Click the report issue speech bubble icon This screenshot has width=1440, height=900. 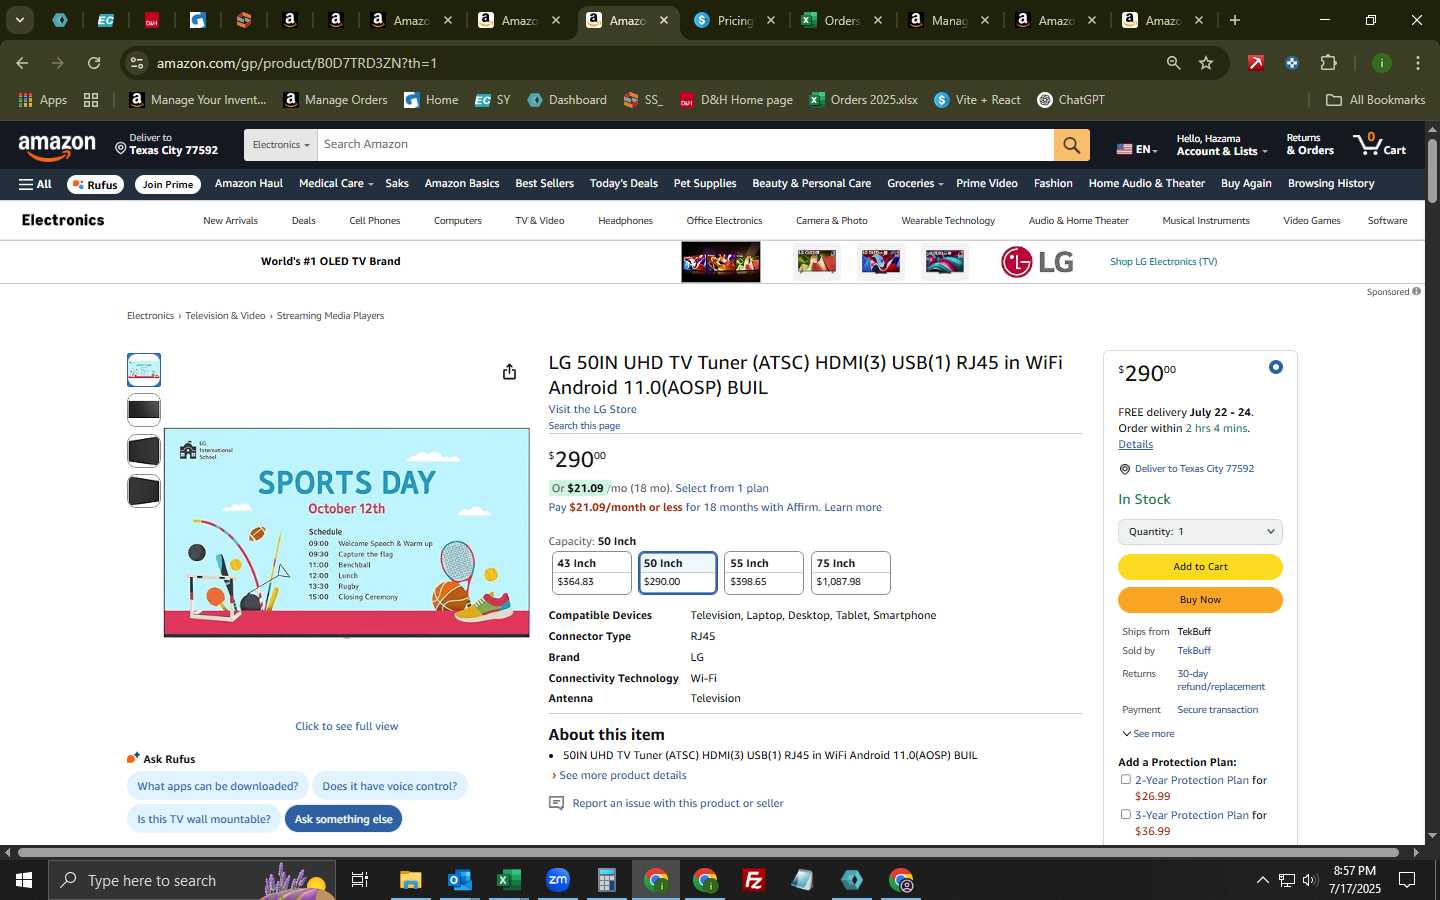[557, 803]
